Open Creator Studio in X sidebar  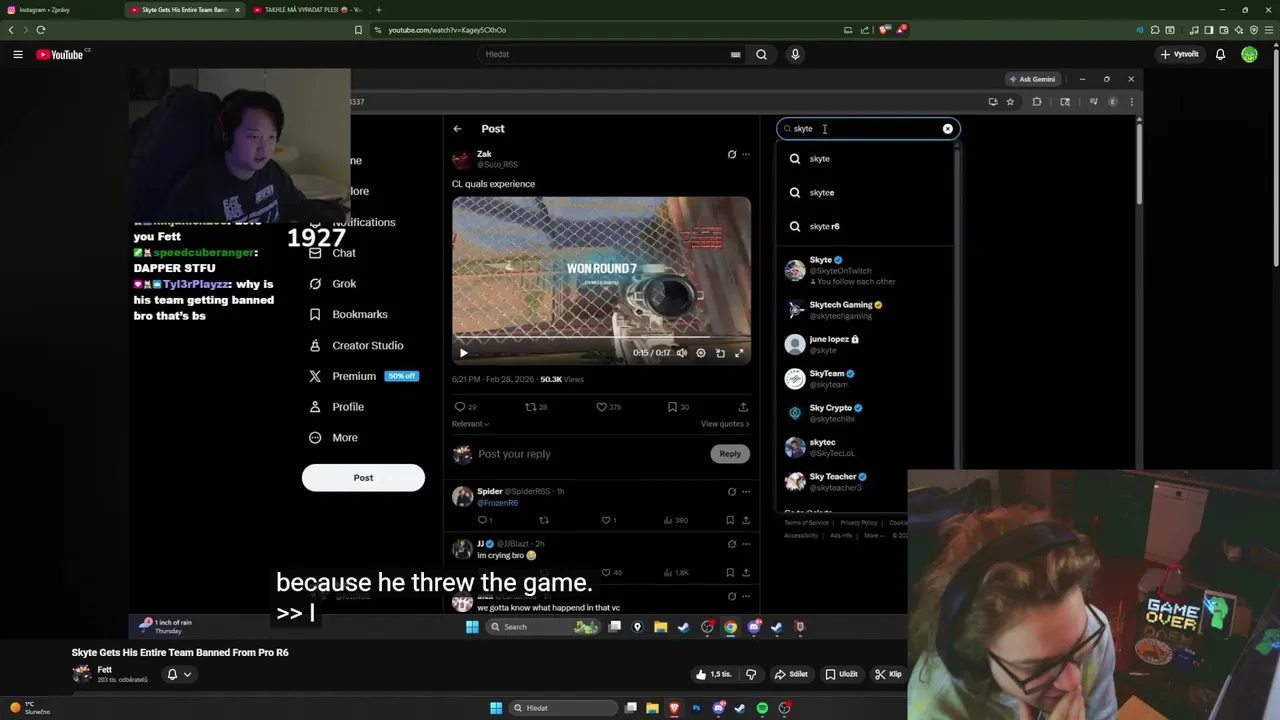click(x=356, y=346)
